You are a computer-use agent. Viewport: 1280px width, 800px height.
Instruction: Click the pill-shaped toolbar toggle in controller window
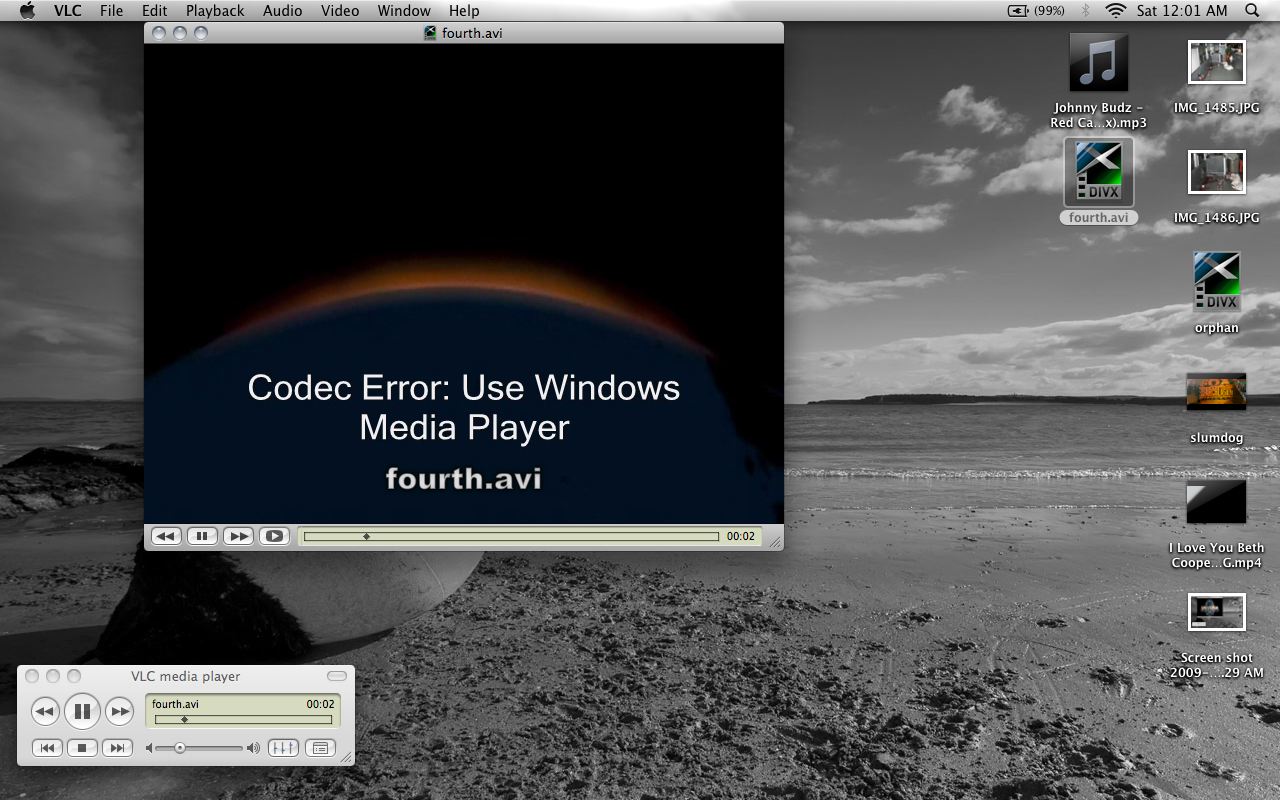(337, 676)
